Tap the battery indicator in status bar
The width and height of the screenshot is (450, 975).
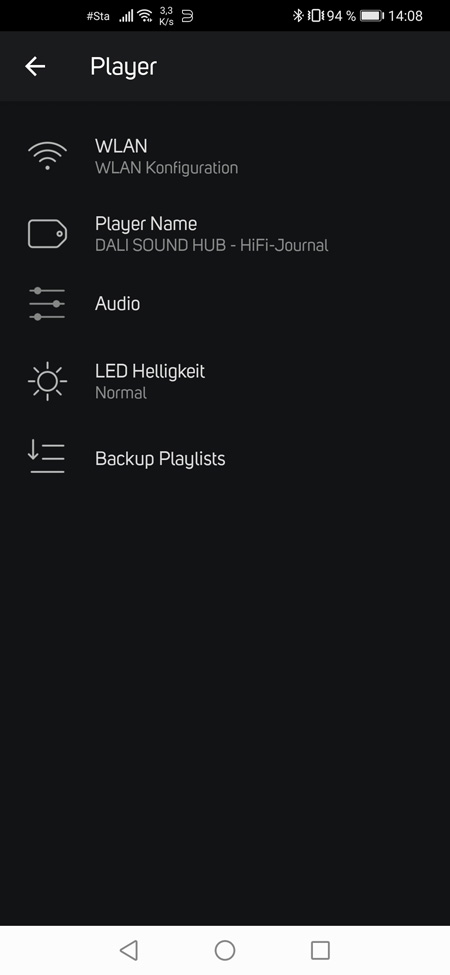coord(372,16)
